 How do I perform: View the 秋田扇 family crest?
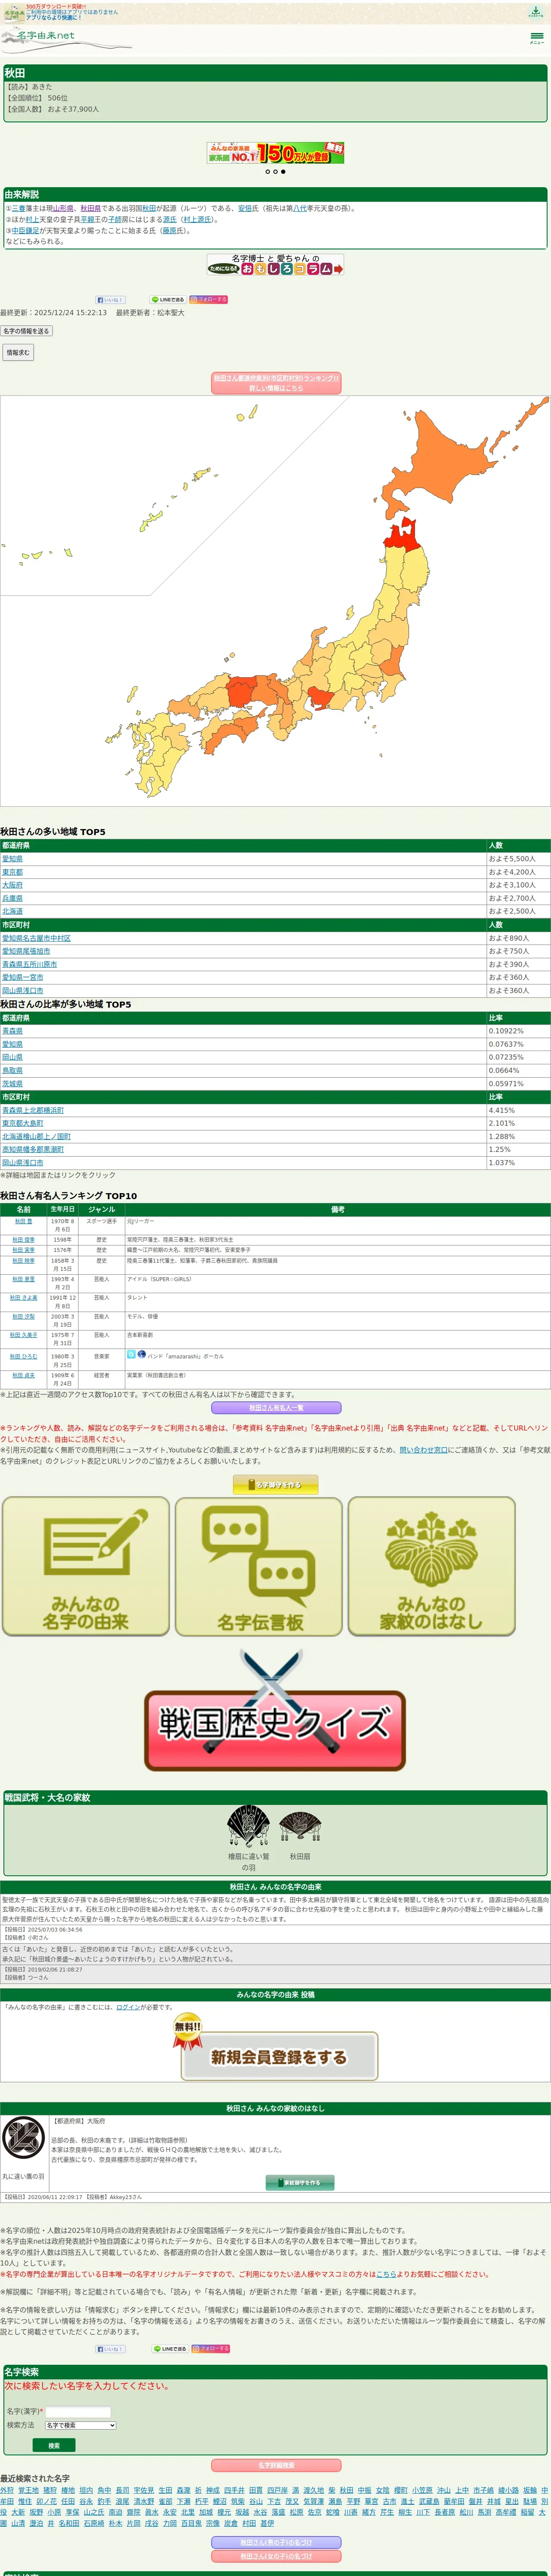point(300,1826)
